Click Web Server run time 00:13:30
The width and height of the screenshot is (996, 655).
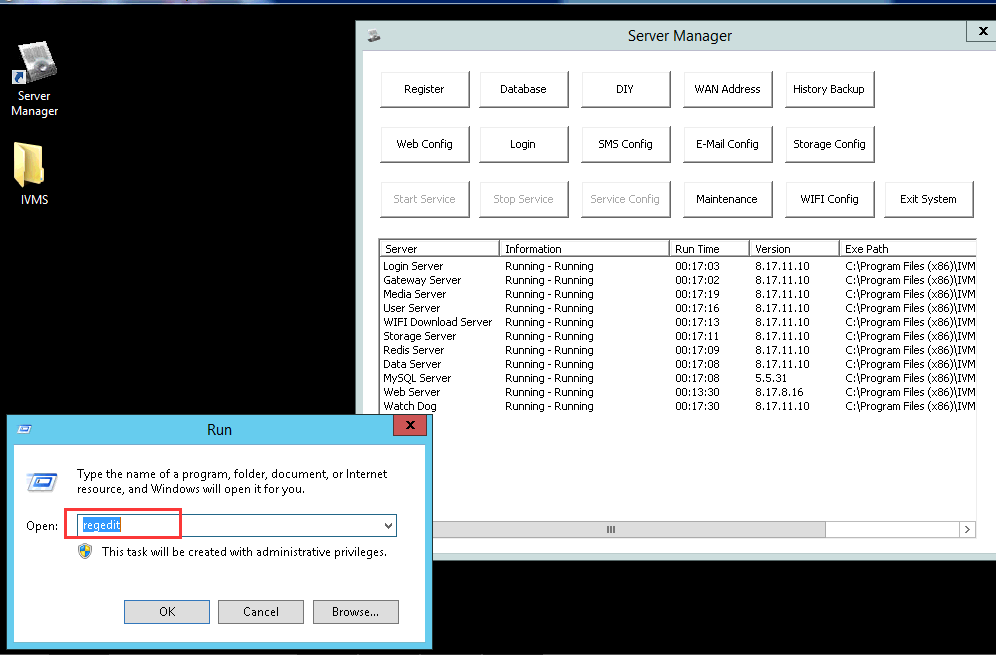tap(697, 392)
